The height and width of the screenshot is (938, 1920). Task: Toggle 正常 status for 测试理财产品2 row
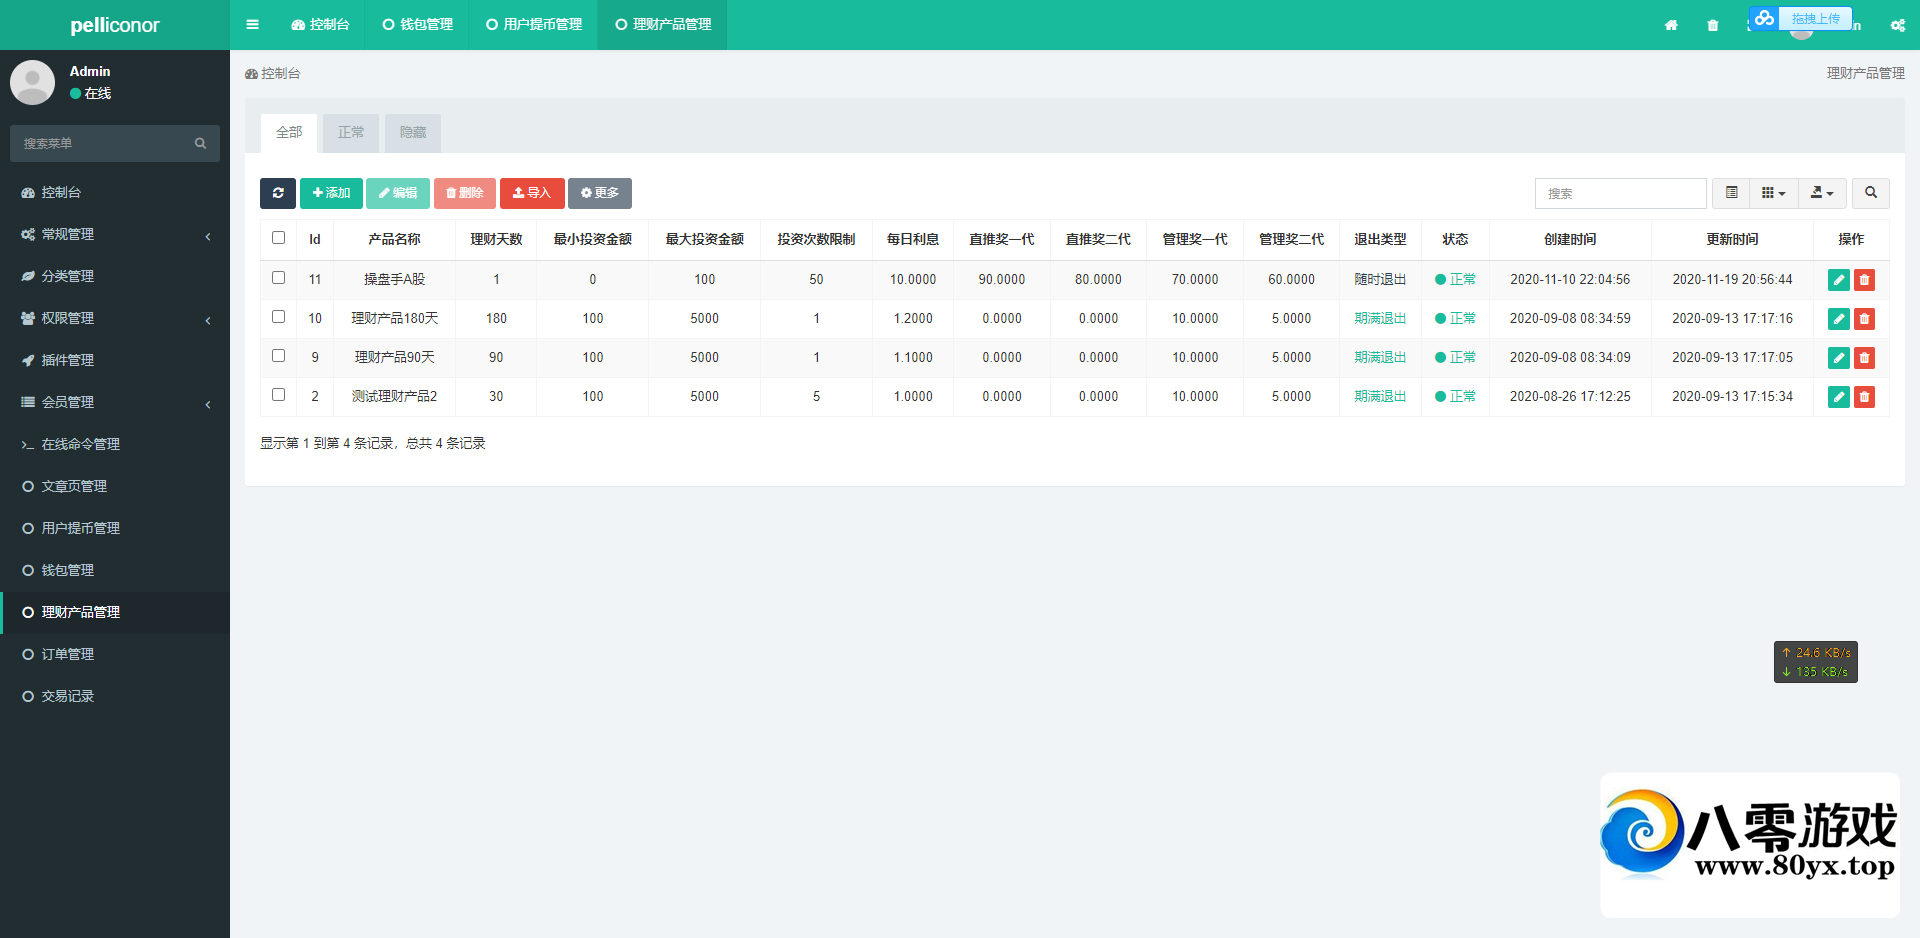point(1455,397)
